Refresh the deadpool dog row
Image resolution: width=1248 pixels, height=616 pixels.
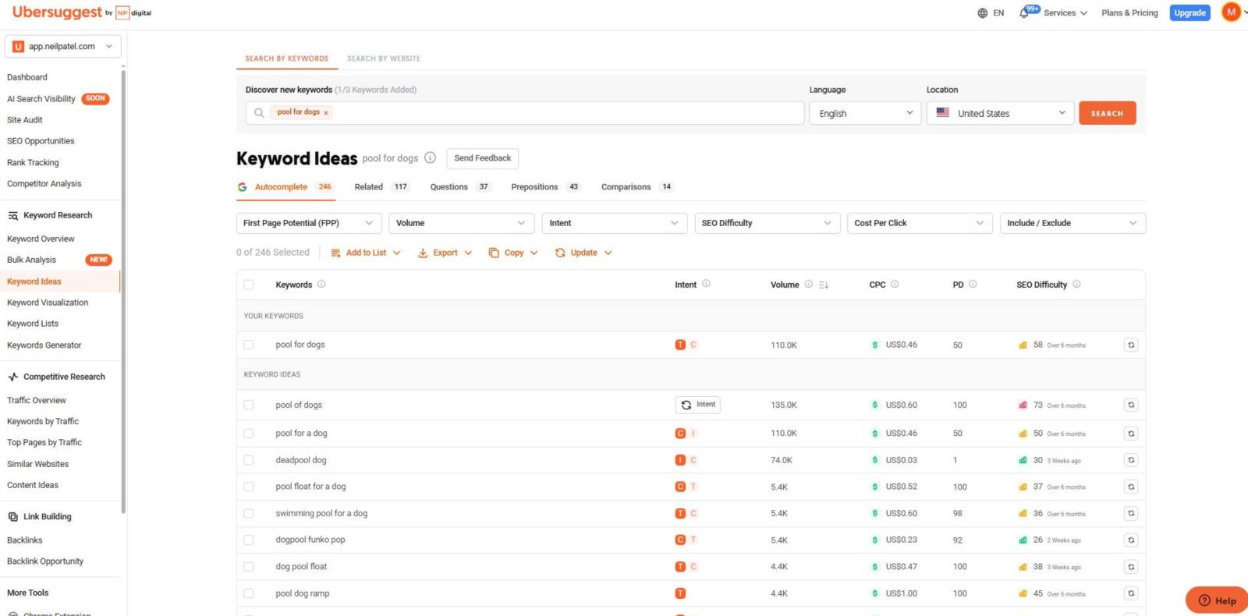(x=1131, y=460)
